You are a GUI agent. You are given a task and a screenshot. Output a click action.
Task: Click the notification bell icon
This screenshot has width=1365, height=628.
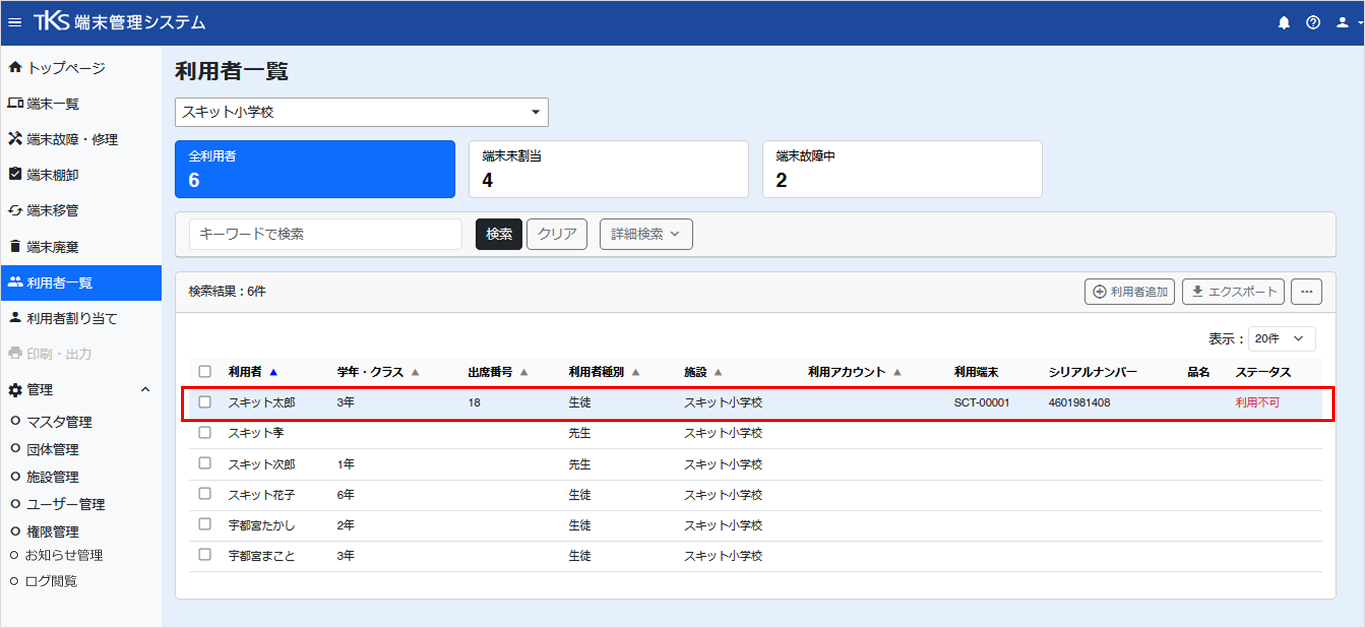[x=1284, y=22]
